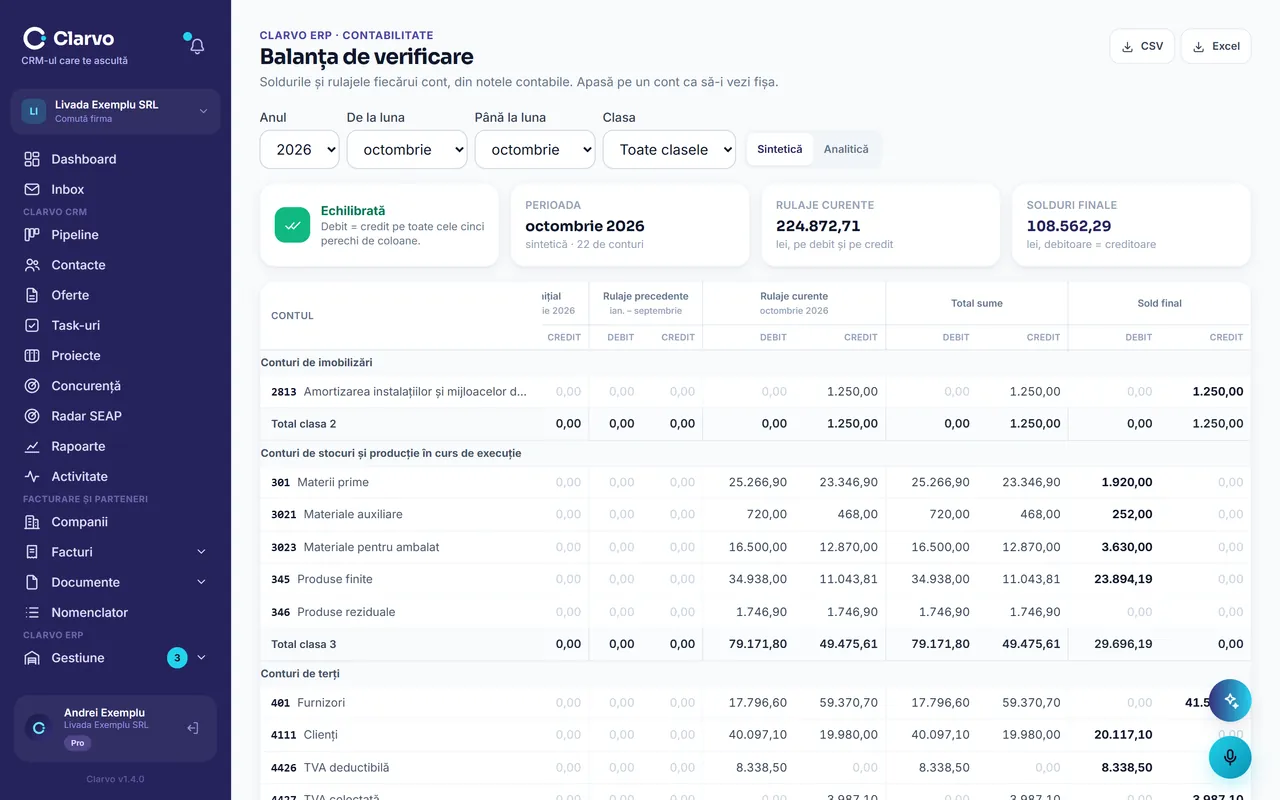Expand the Documente submenu chevron
This screenshot has height=800, width=1280.
[201, 582]
